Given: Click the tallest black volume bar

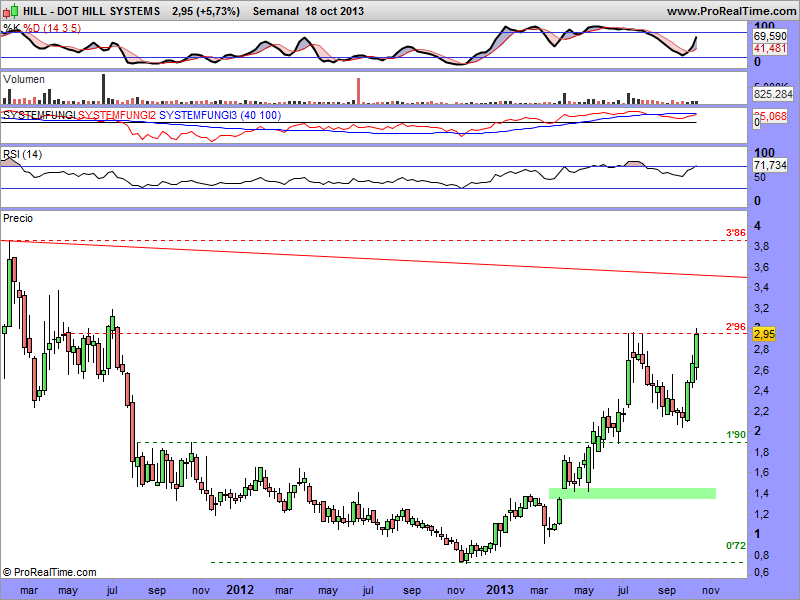Looking at the screenshot, I should pos(104,89).
